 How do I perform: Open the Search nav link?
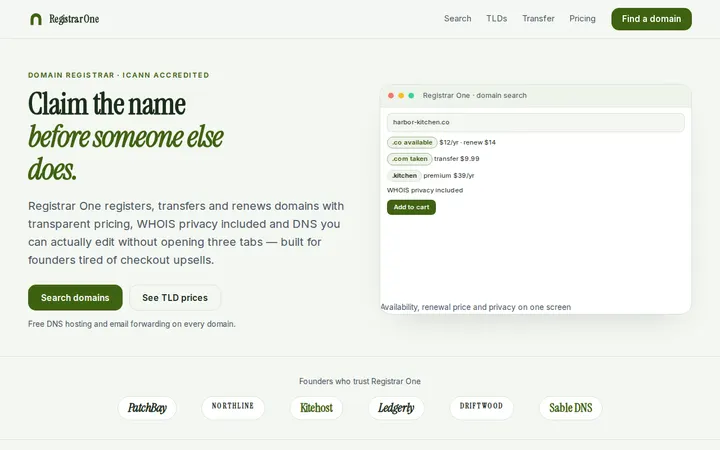click(x=457, y=19)
